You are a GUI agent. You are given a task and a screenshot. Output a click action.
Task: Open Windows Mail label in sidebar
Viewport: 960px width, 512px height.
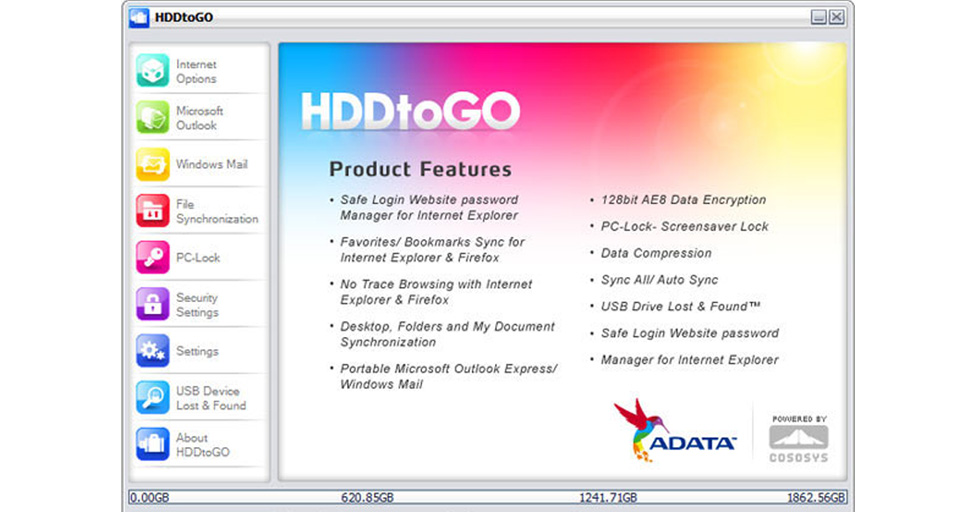point(212,164)
